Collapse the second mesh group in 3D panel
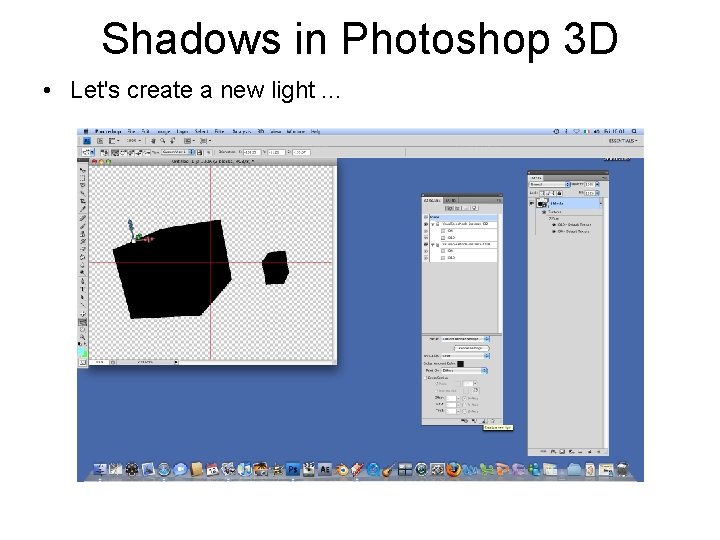The height and width of the screenshot is (540, 720). [433, 245]
